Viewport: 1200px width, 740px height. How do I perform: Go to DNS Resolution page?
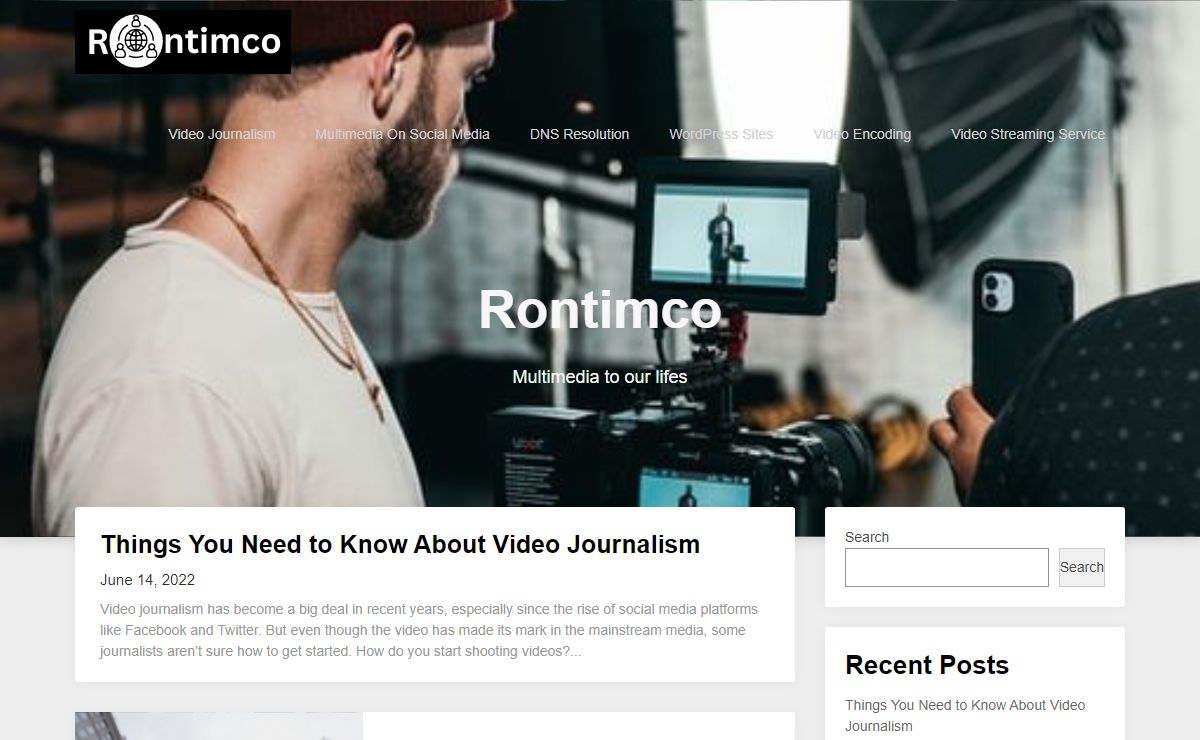580,134
